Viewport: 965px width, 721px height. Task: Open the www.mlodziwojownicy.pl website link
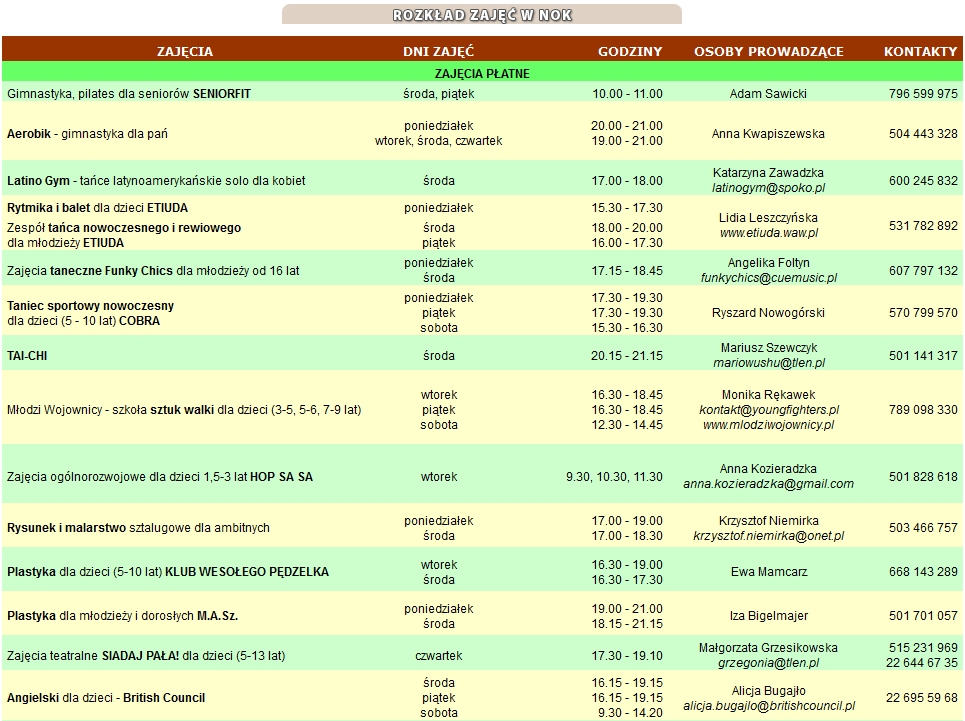pos(768,425)
